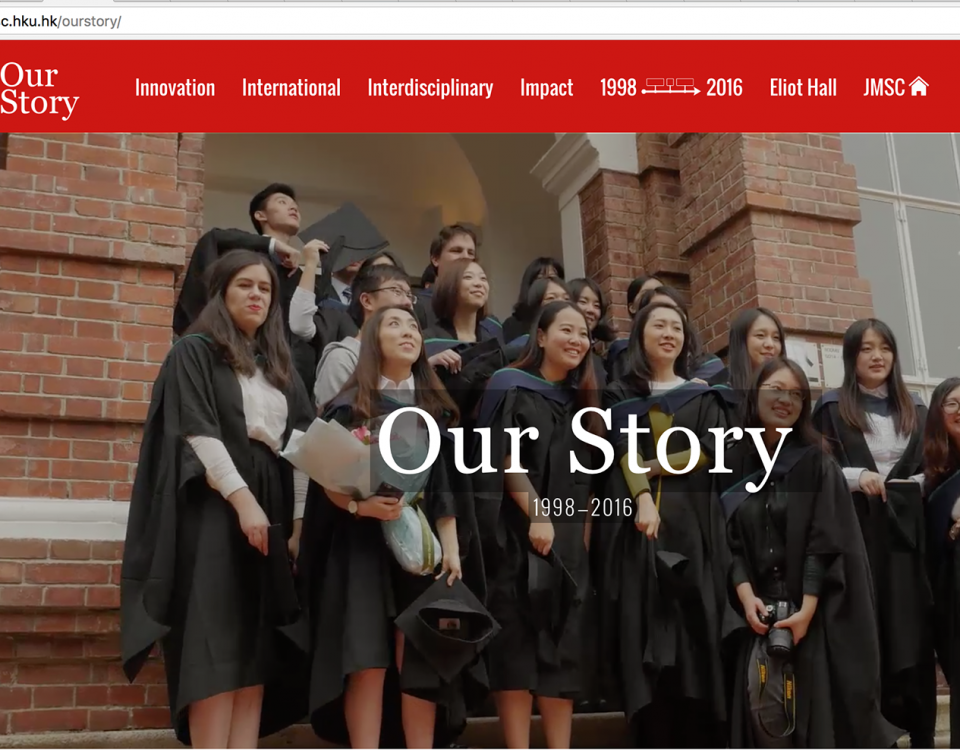Select Interdisciplinary in the navigation bar

tap(430, 88)
